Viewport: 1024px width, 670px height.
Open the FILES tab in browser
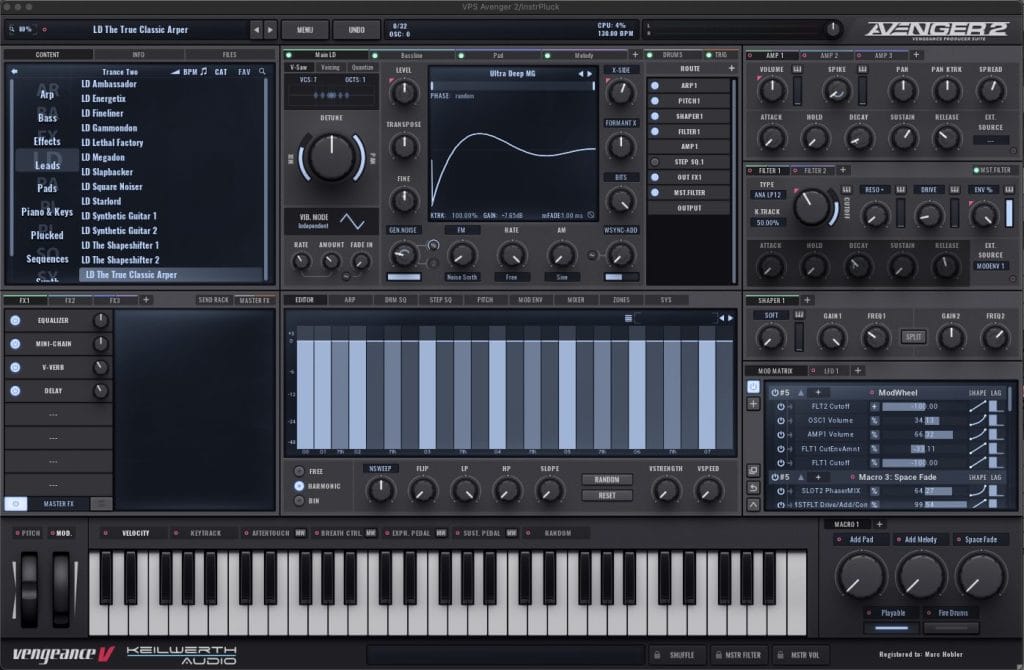[x=229, y=54]
